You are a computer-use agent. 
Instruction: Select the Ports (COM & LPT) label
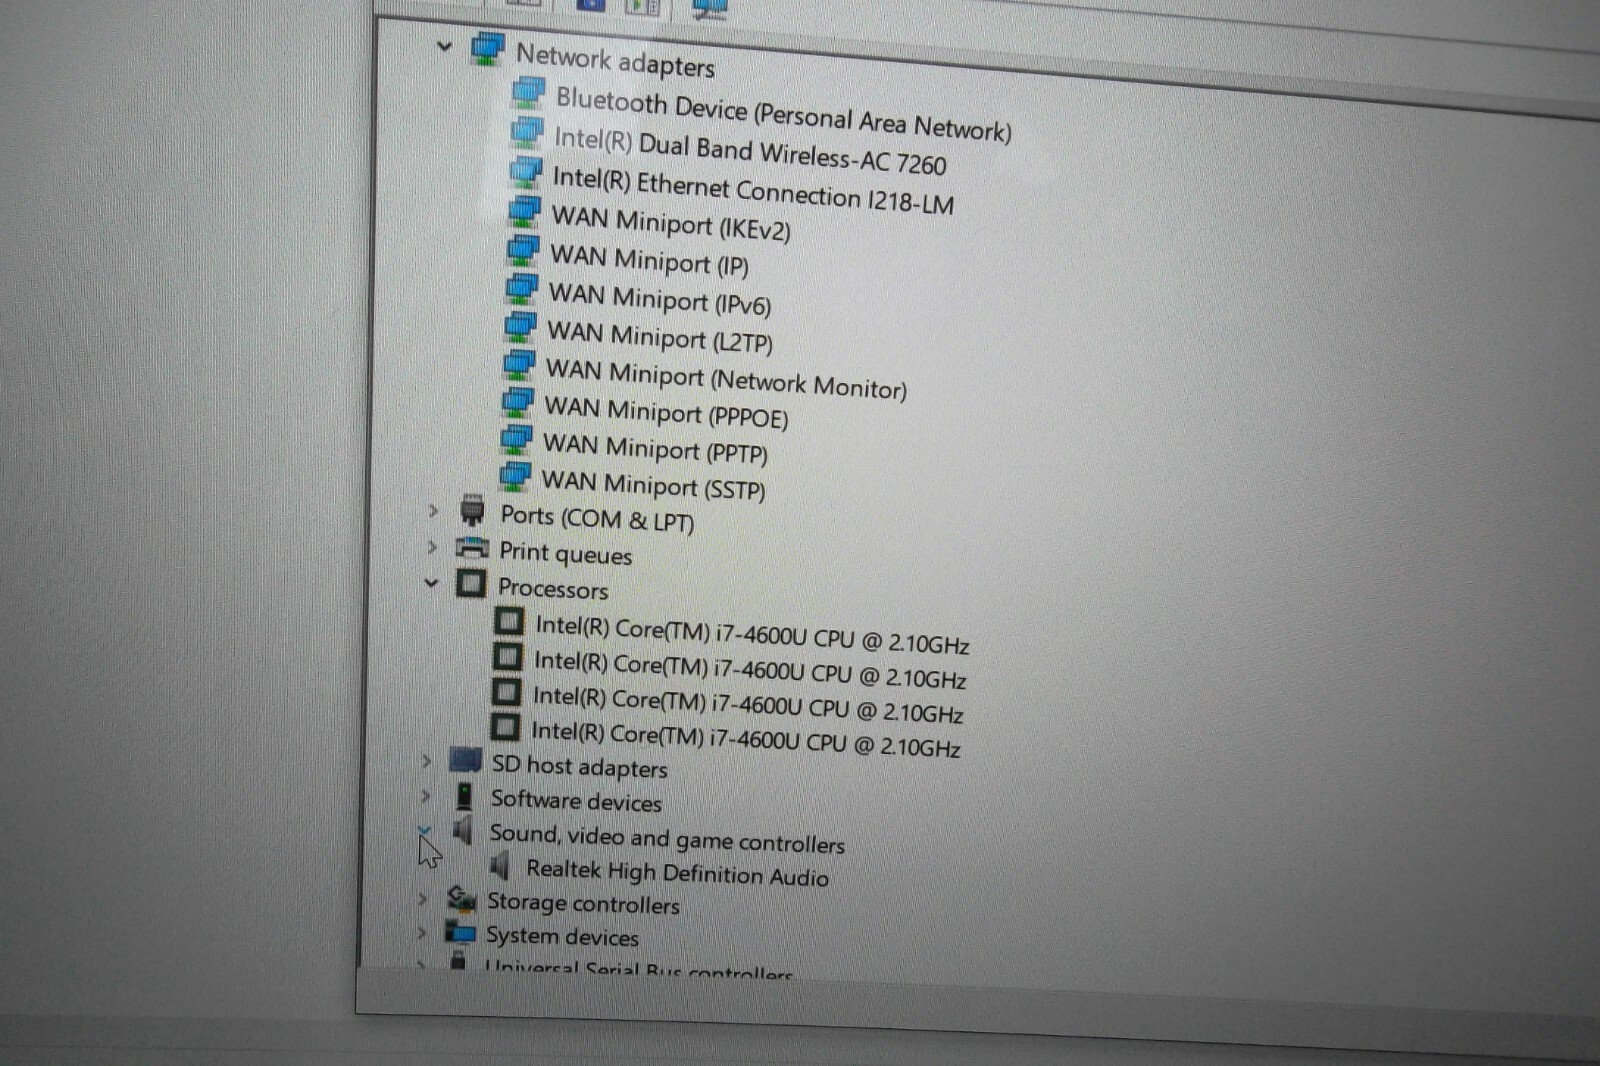[597, 518]
